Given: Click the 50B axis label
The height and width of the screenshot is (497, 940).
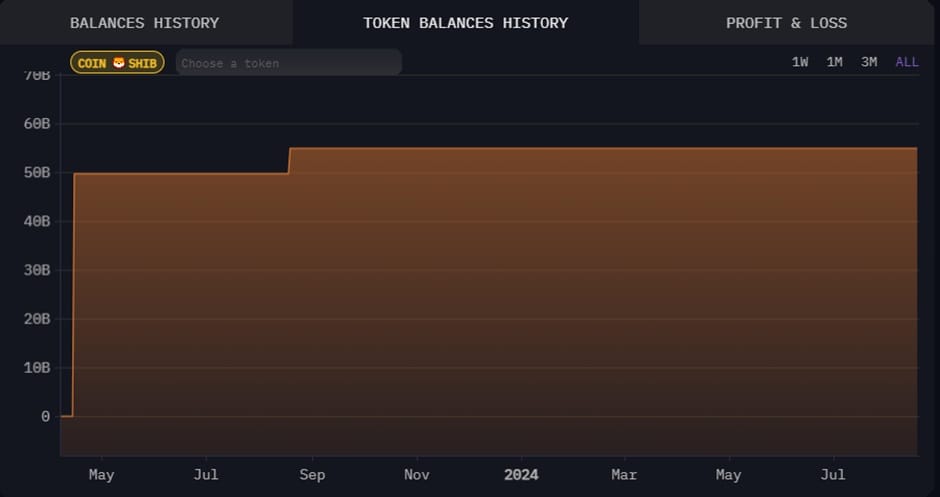Looking at the screenshot, I should click(x=37, y=173).
